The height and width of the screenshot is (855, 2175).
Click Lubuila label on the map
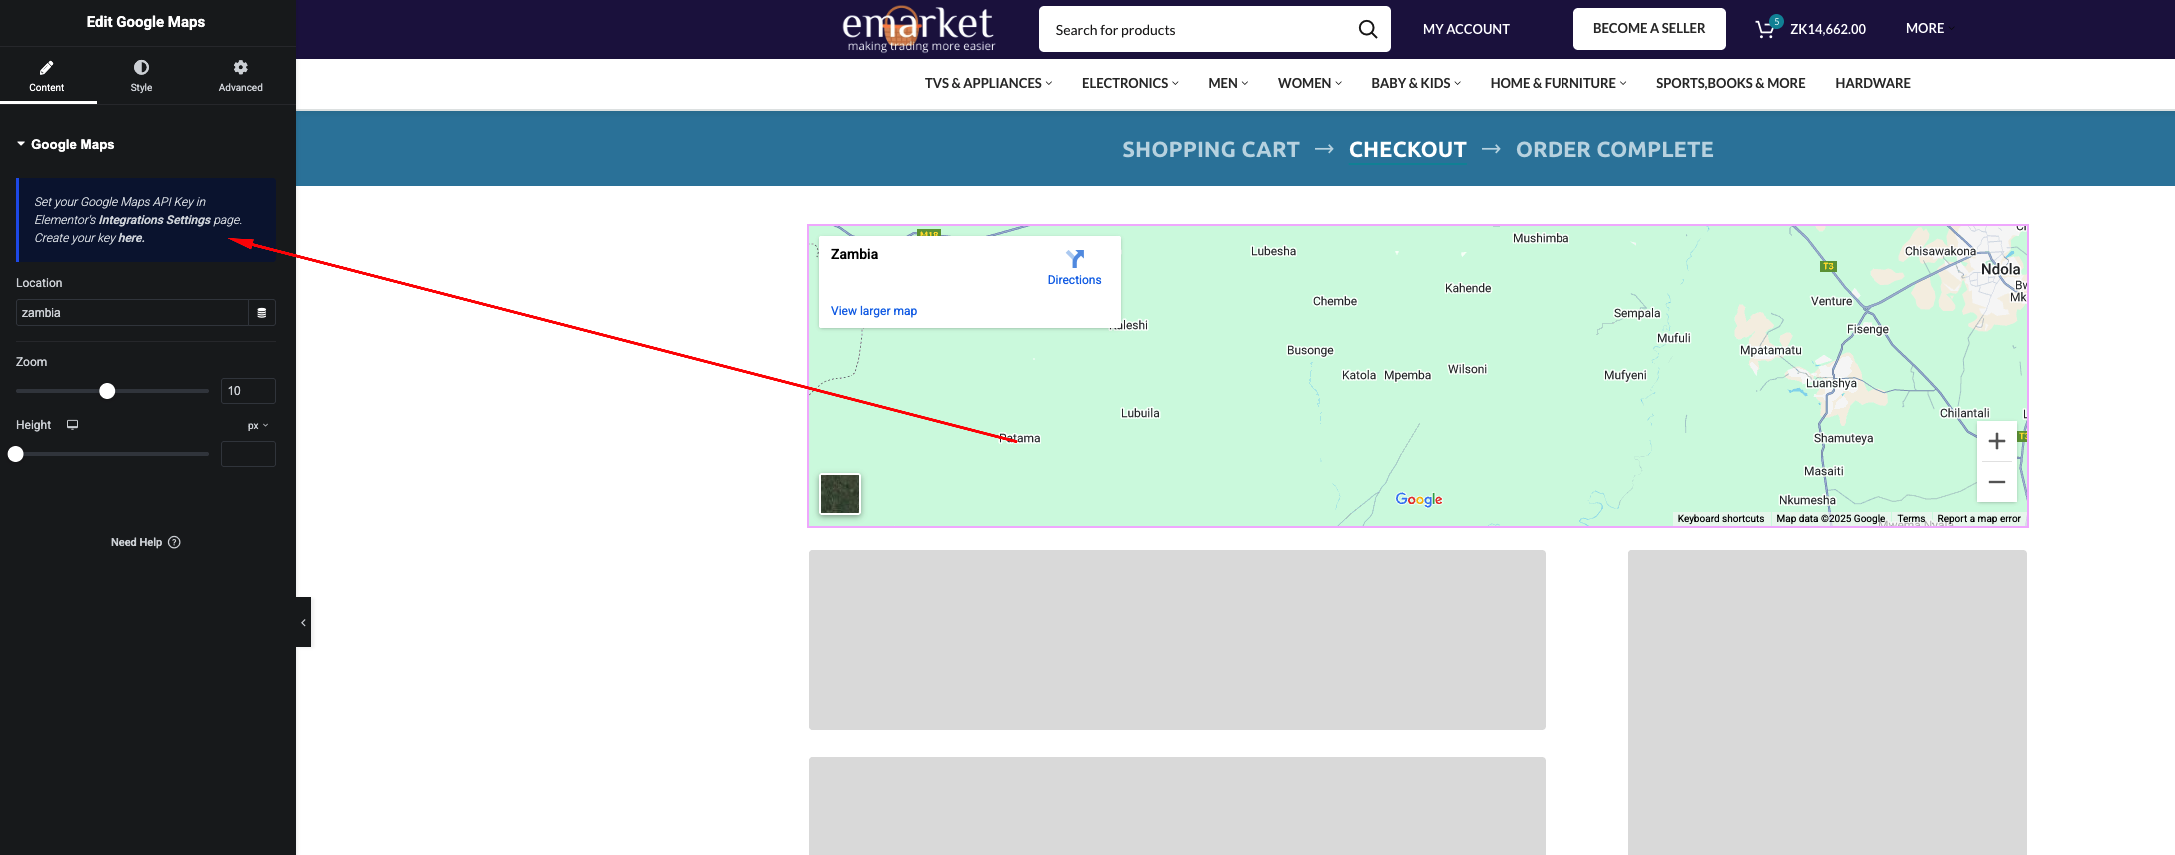[x=1140, y=413]
